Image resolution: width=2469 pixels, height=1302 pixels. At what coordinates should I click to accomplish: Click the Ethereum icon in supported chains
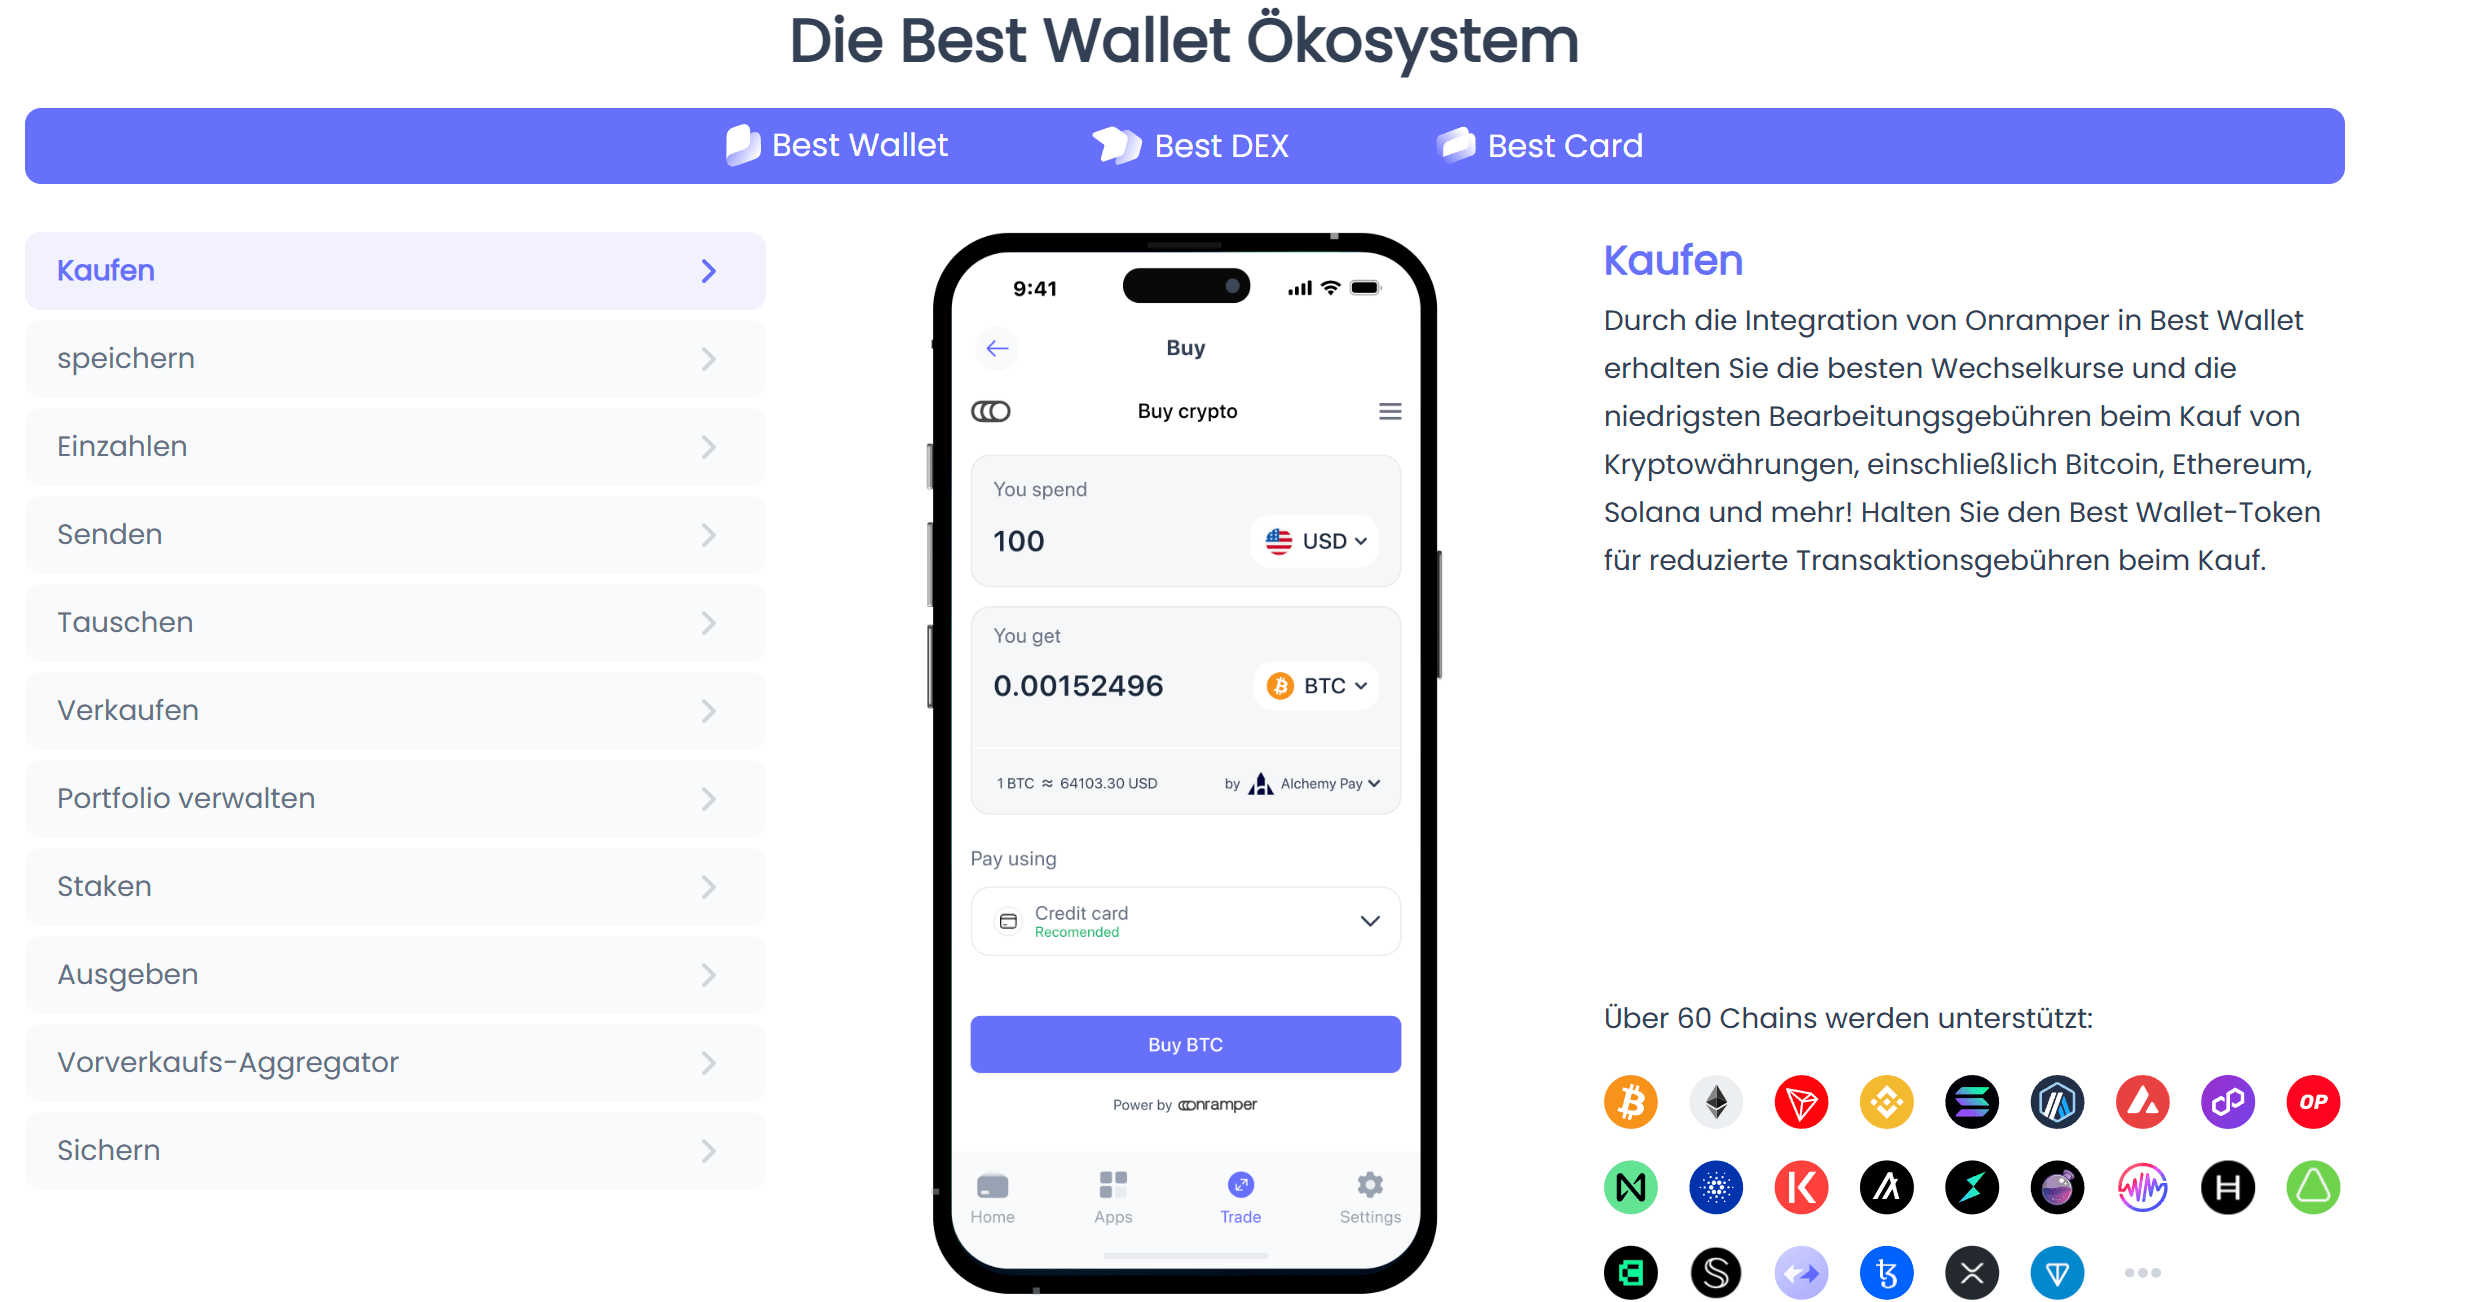pyautogui.click(x=1715, y=1101)
